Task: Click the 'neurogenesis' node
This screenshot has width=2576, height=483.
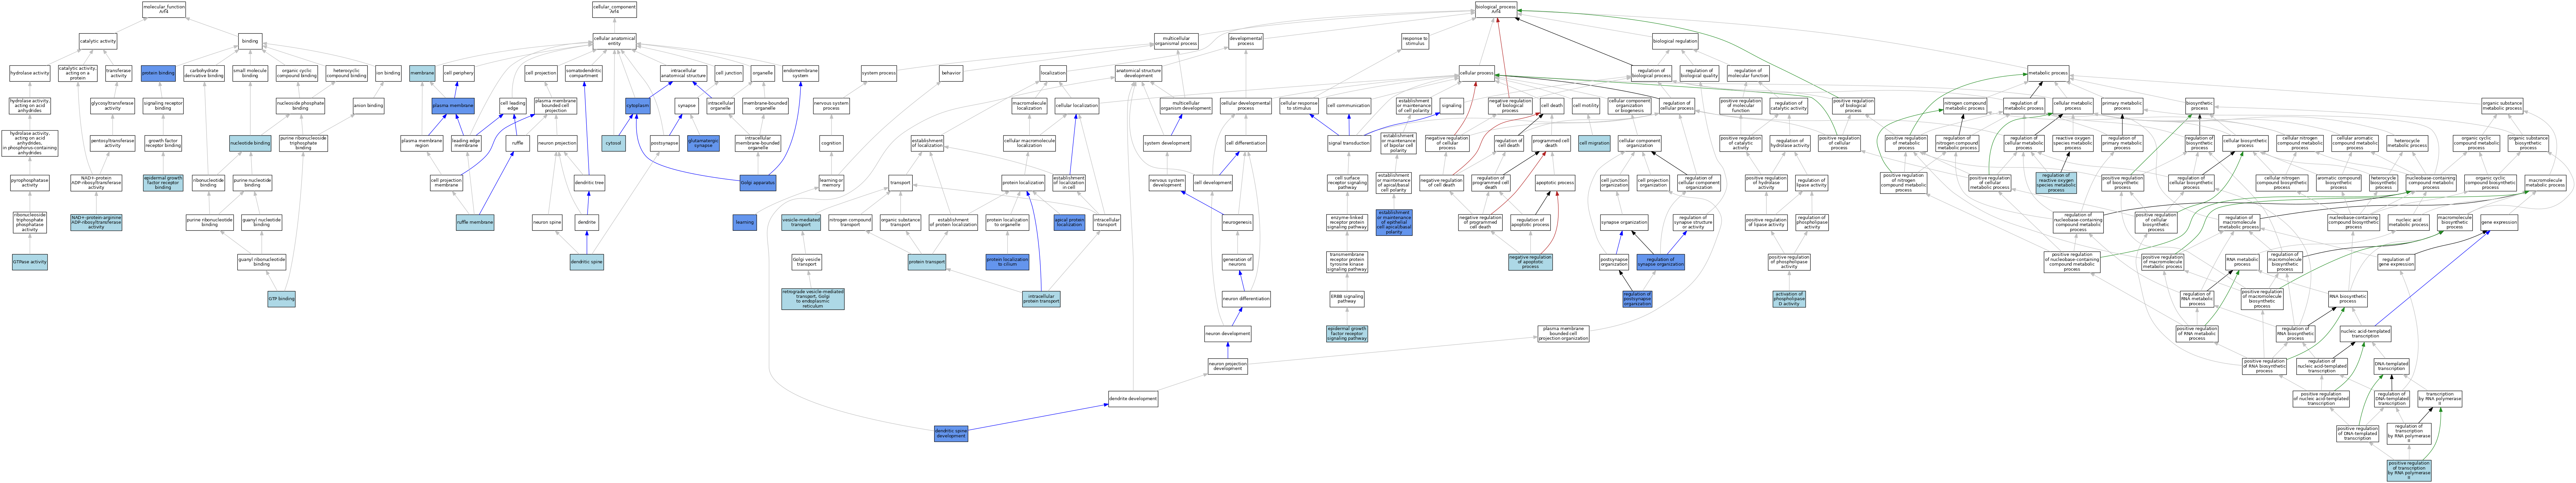Action: pyautogui.click(x=1237, y=222)
